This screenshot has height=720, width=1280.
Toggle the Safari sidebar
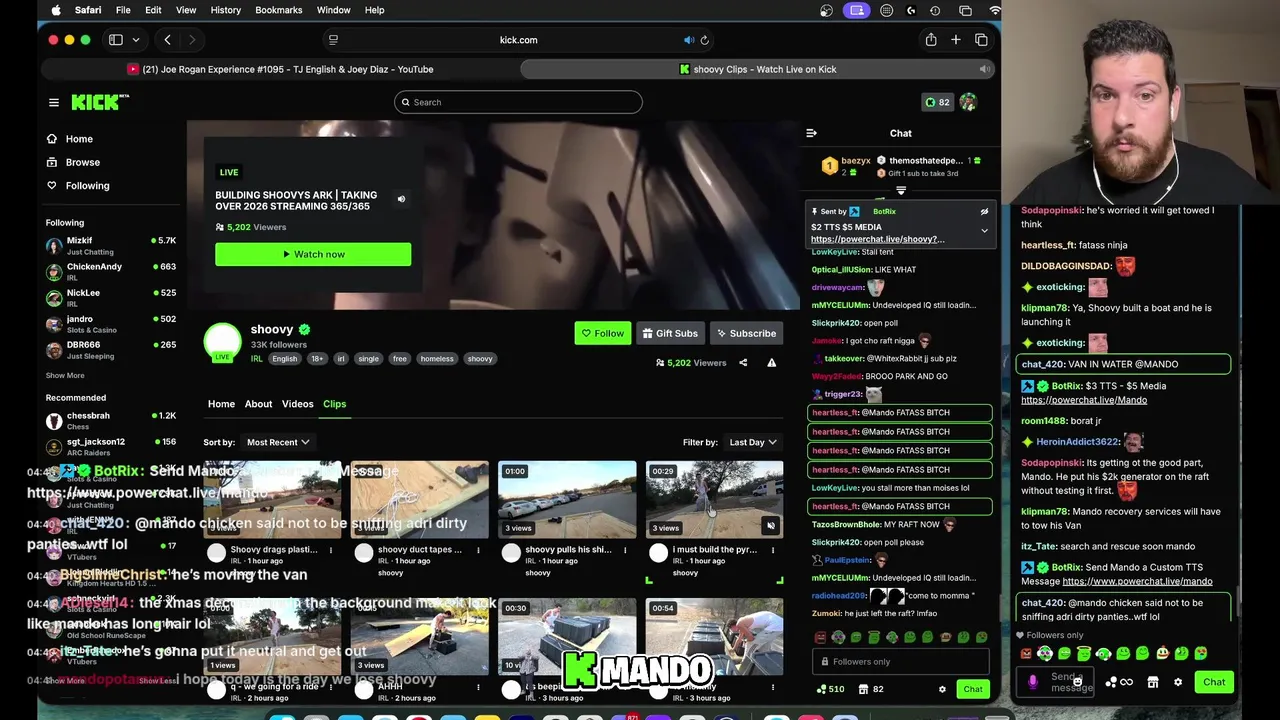pyautogui.click(x=116, y=40)
